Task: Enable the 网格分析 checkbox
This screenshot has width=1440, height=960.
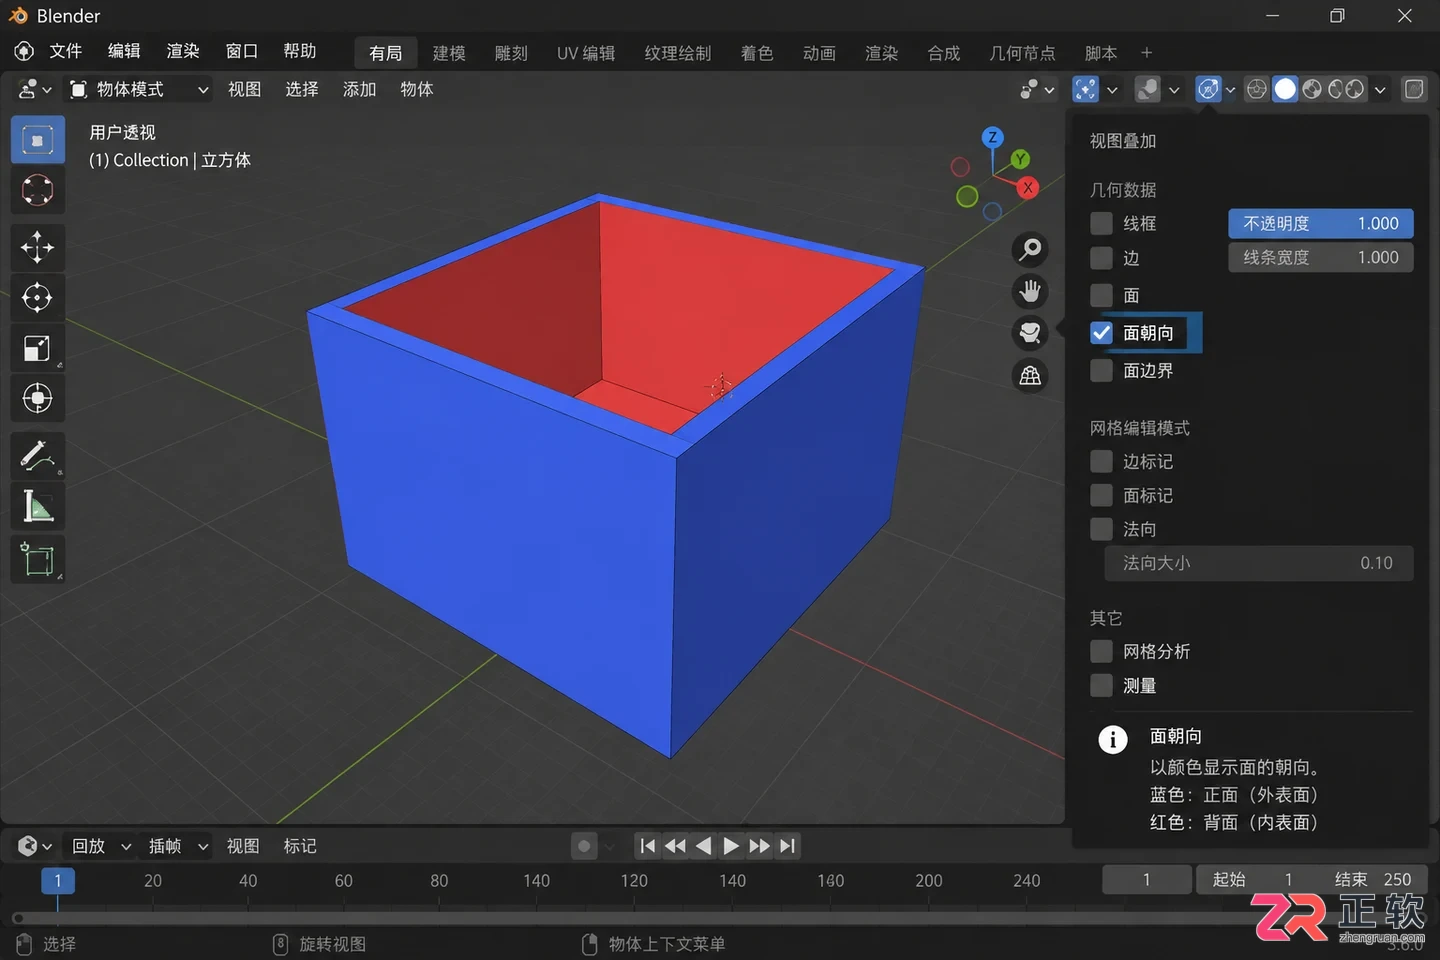Action: pos(1101,652)
